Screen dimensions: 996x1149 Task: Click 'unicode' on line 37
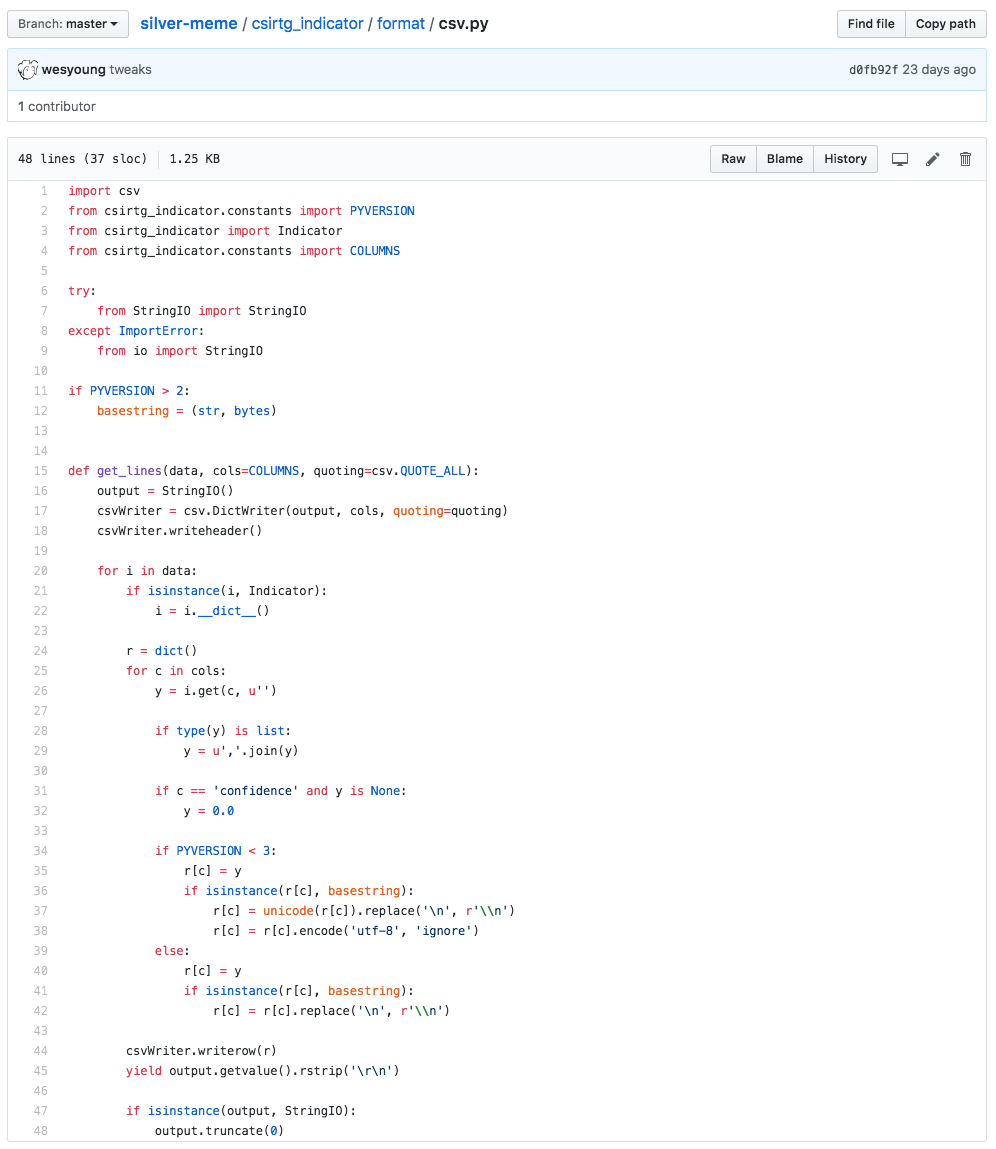tap(288, 911)
